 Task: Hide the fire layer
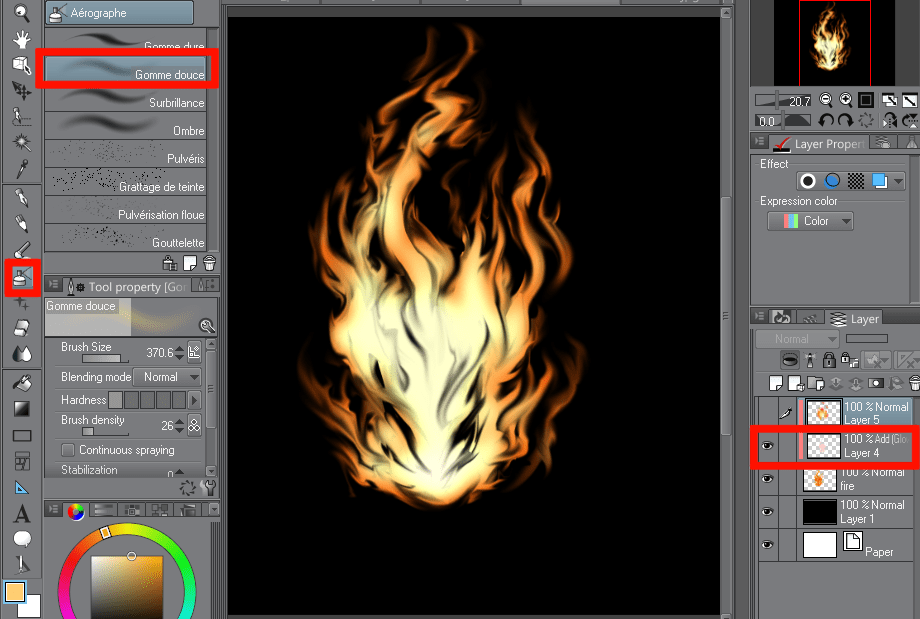point(767,479)
